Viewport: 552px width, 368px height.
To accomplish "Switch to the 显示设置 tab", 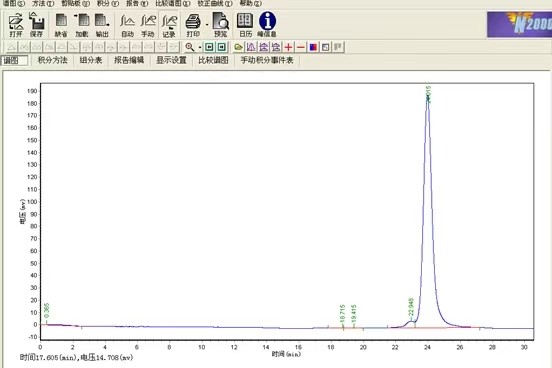I will 171,60.
